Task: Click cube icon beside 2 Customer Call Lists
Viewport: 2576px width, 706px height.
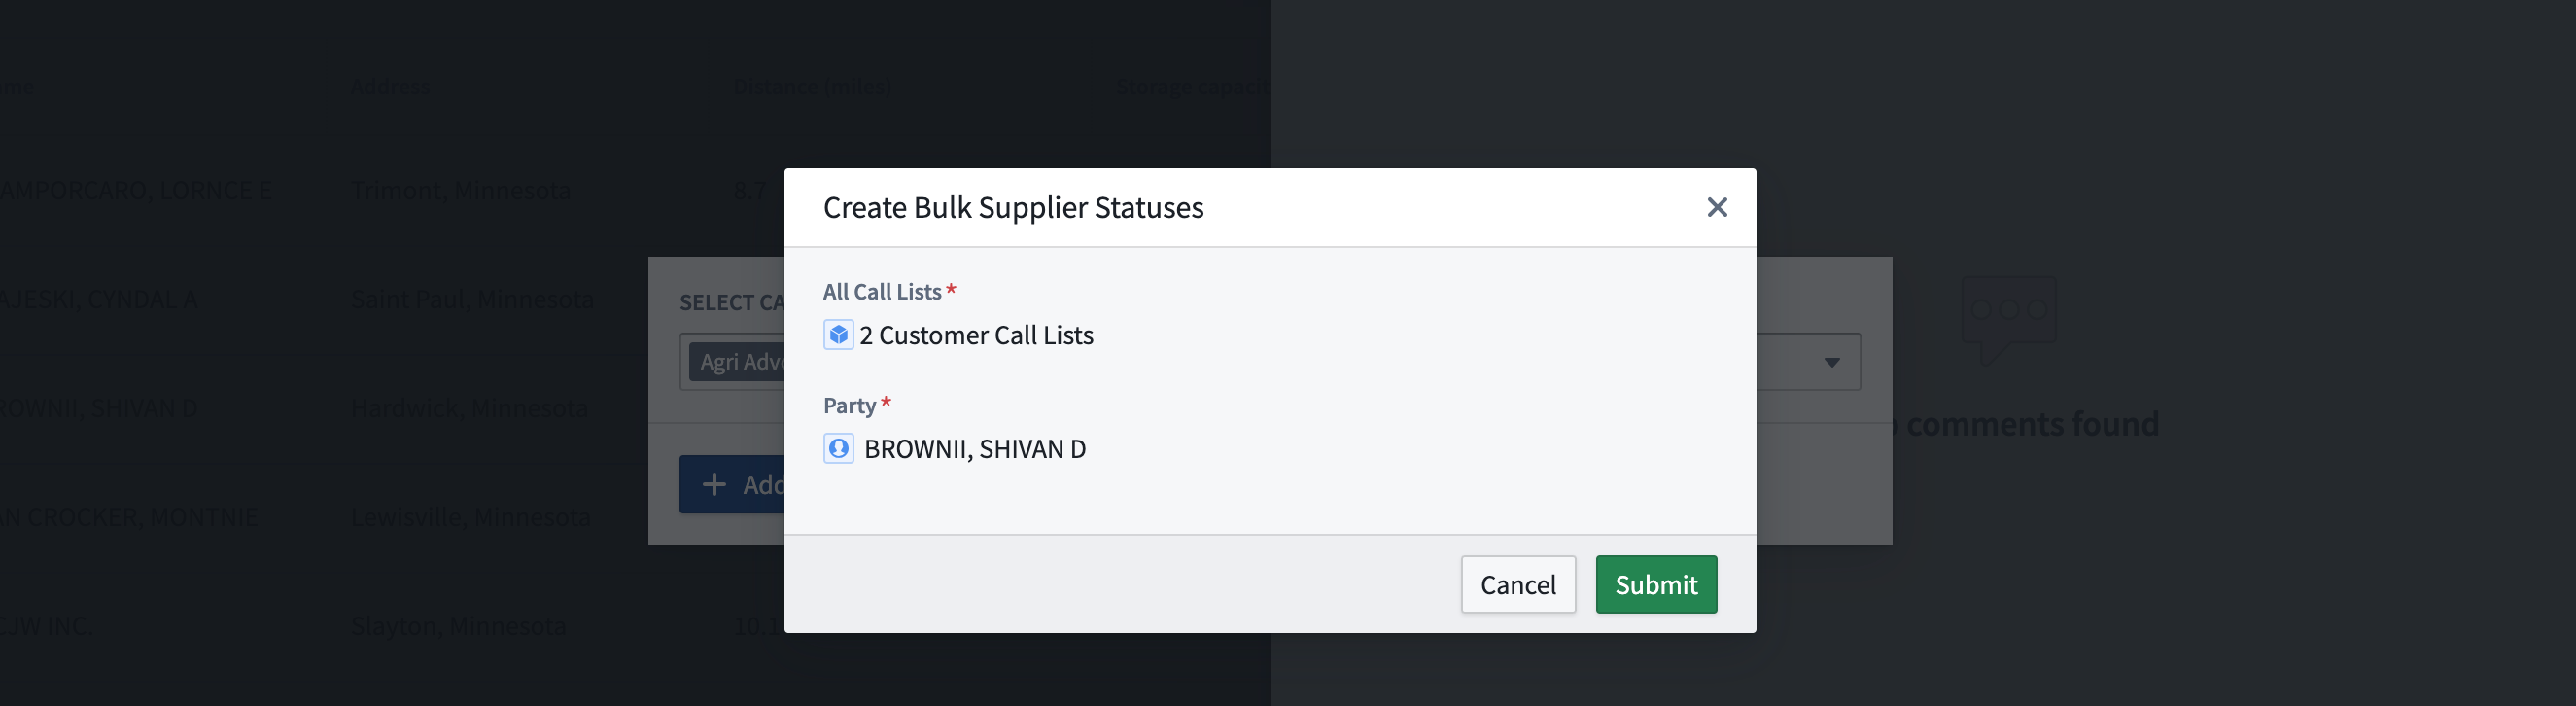Action: [x=838, y=335]
